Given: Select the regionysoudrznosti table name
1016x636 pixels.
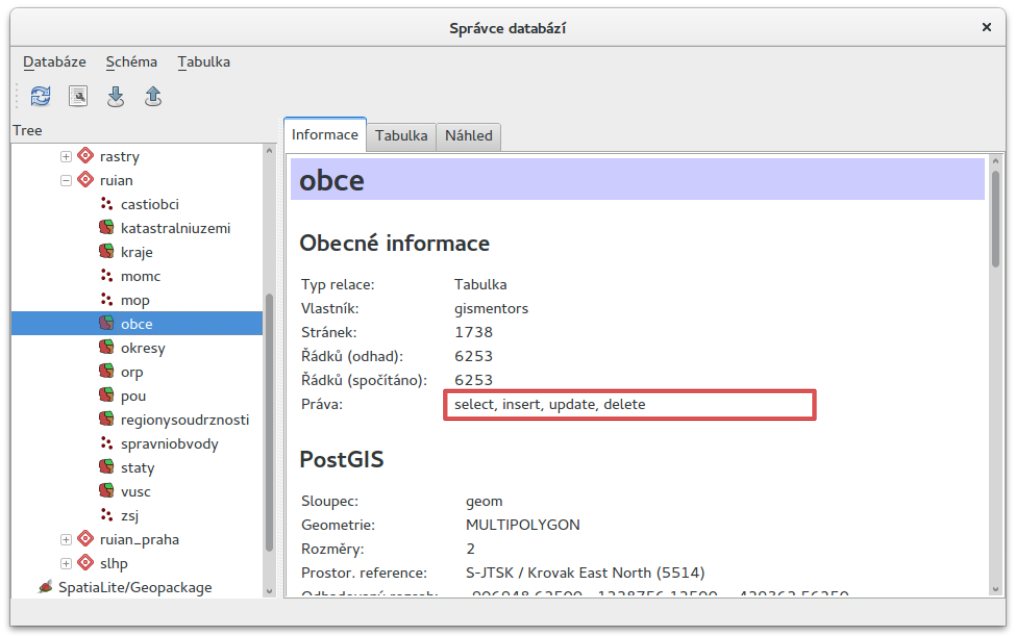Looking at the screenshot, I should click(185, 420).
